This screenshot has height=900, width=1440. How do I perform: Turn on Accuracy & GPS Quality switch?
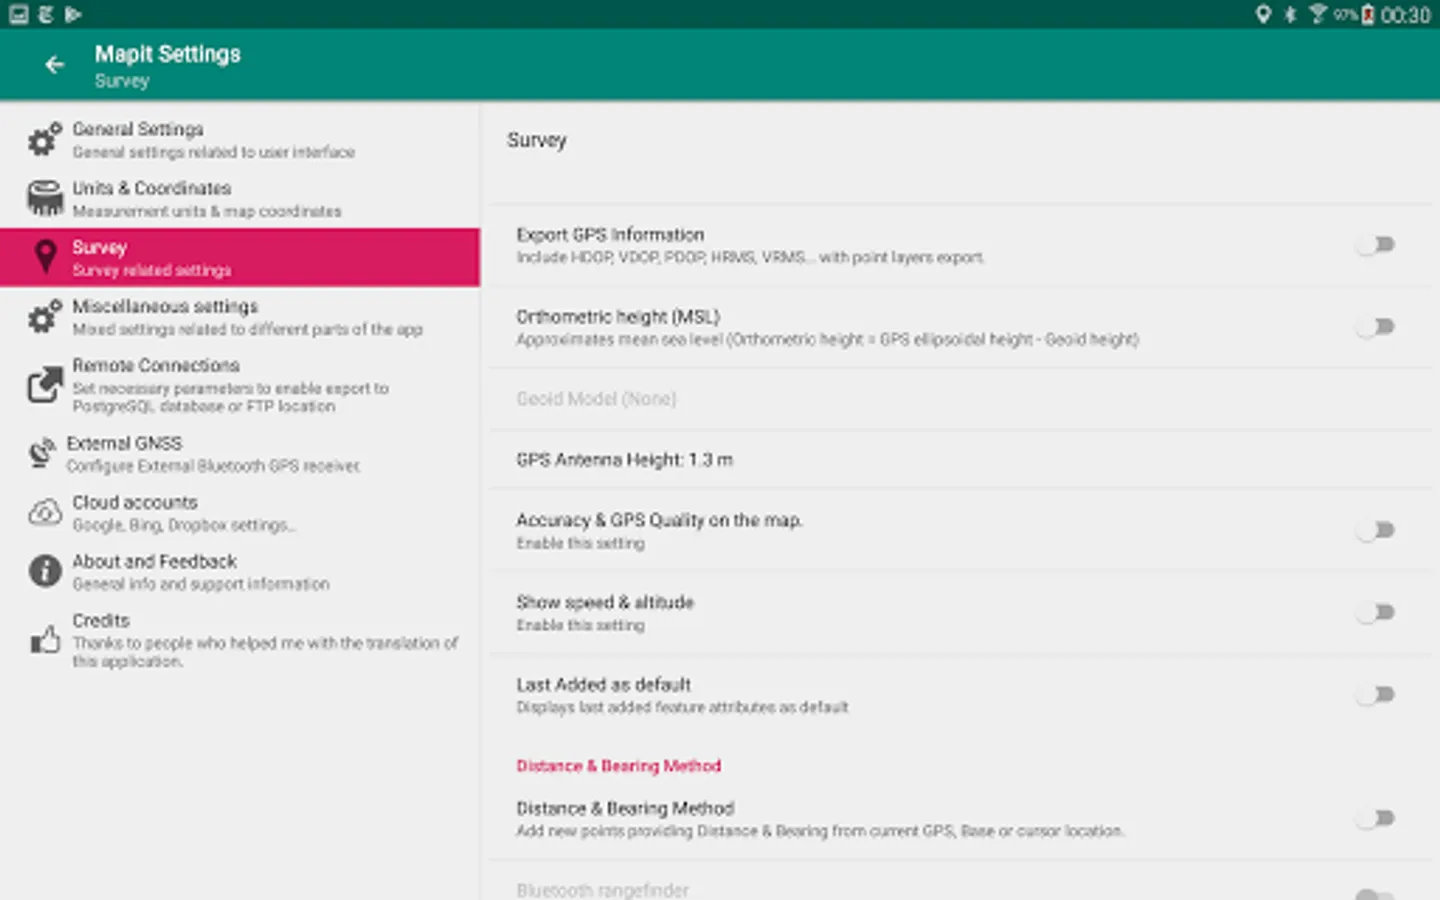pyautogui.click(x=1376, y=531)
